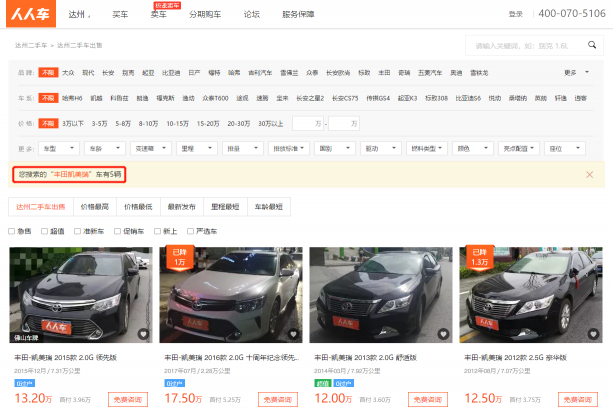613x412 pixels.
Task: Change city from 达州
Action: tap(79, 14)
